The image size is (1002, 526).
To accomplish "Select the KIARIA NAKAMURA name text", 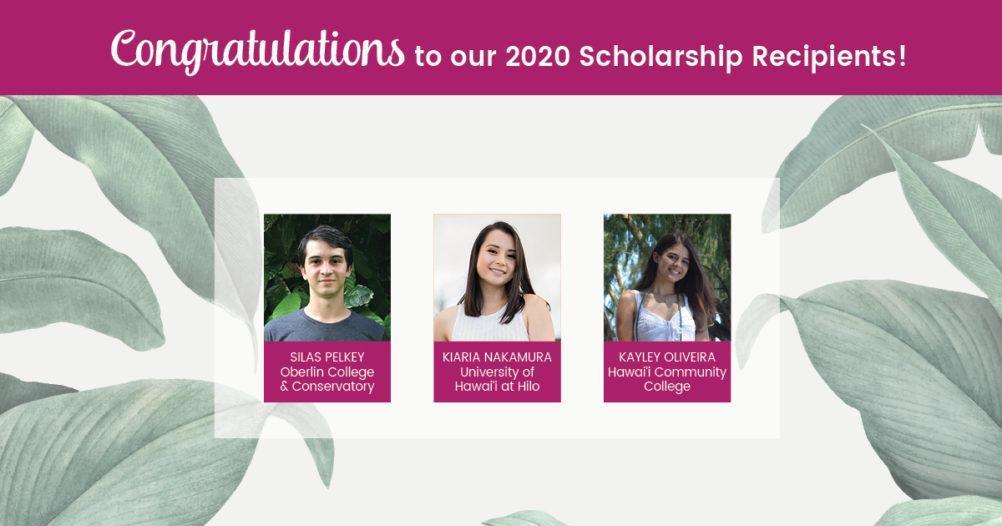I will (497, 357).
